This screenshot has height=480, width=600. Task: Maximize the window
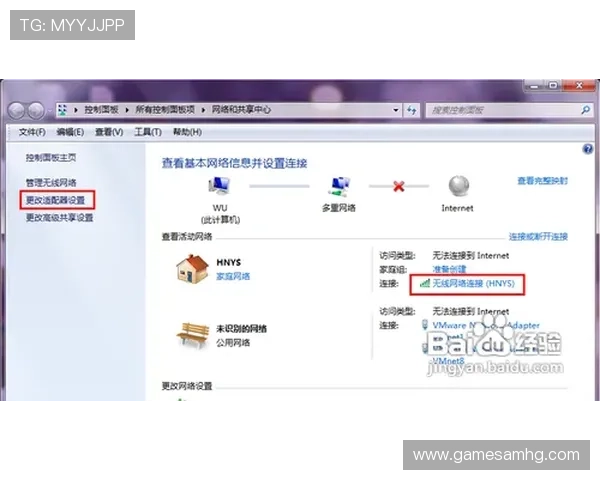(x=553, y=86)
